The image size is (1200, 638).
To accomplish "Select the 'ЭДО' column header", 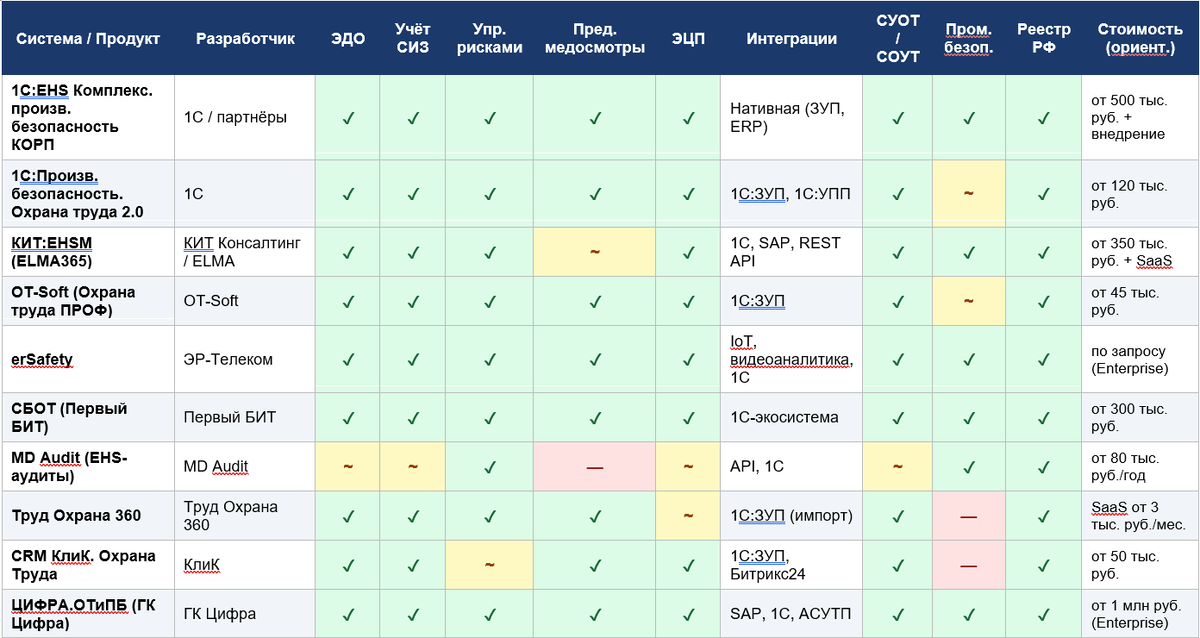I will 348,39.
